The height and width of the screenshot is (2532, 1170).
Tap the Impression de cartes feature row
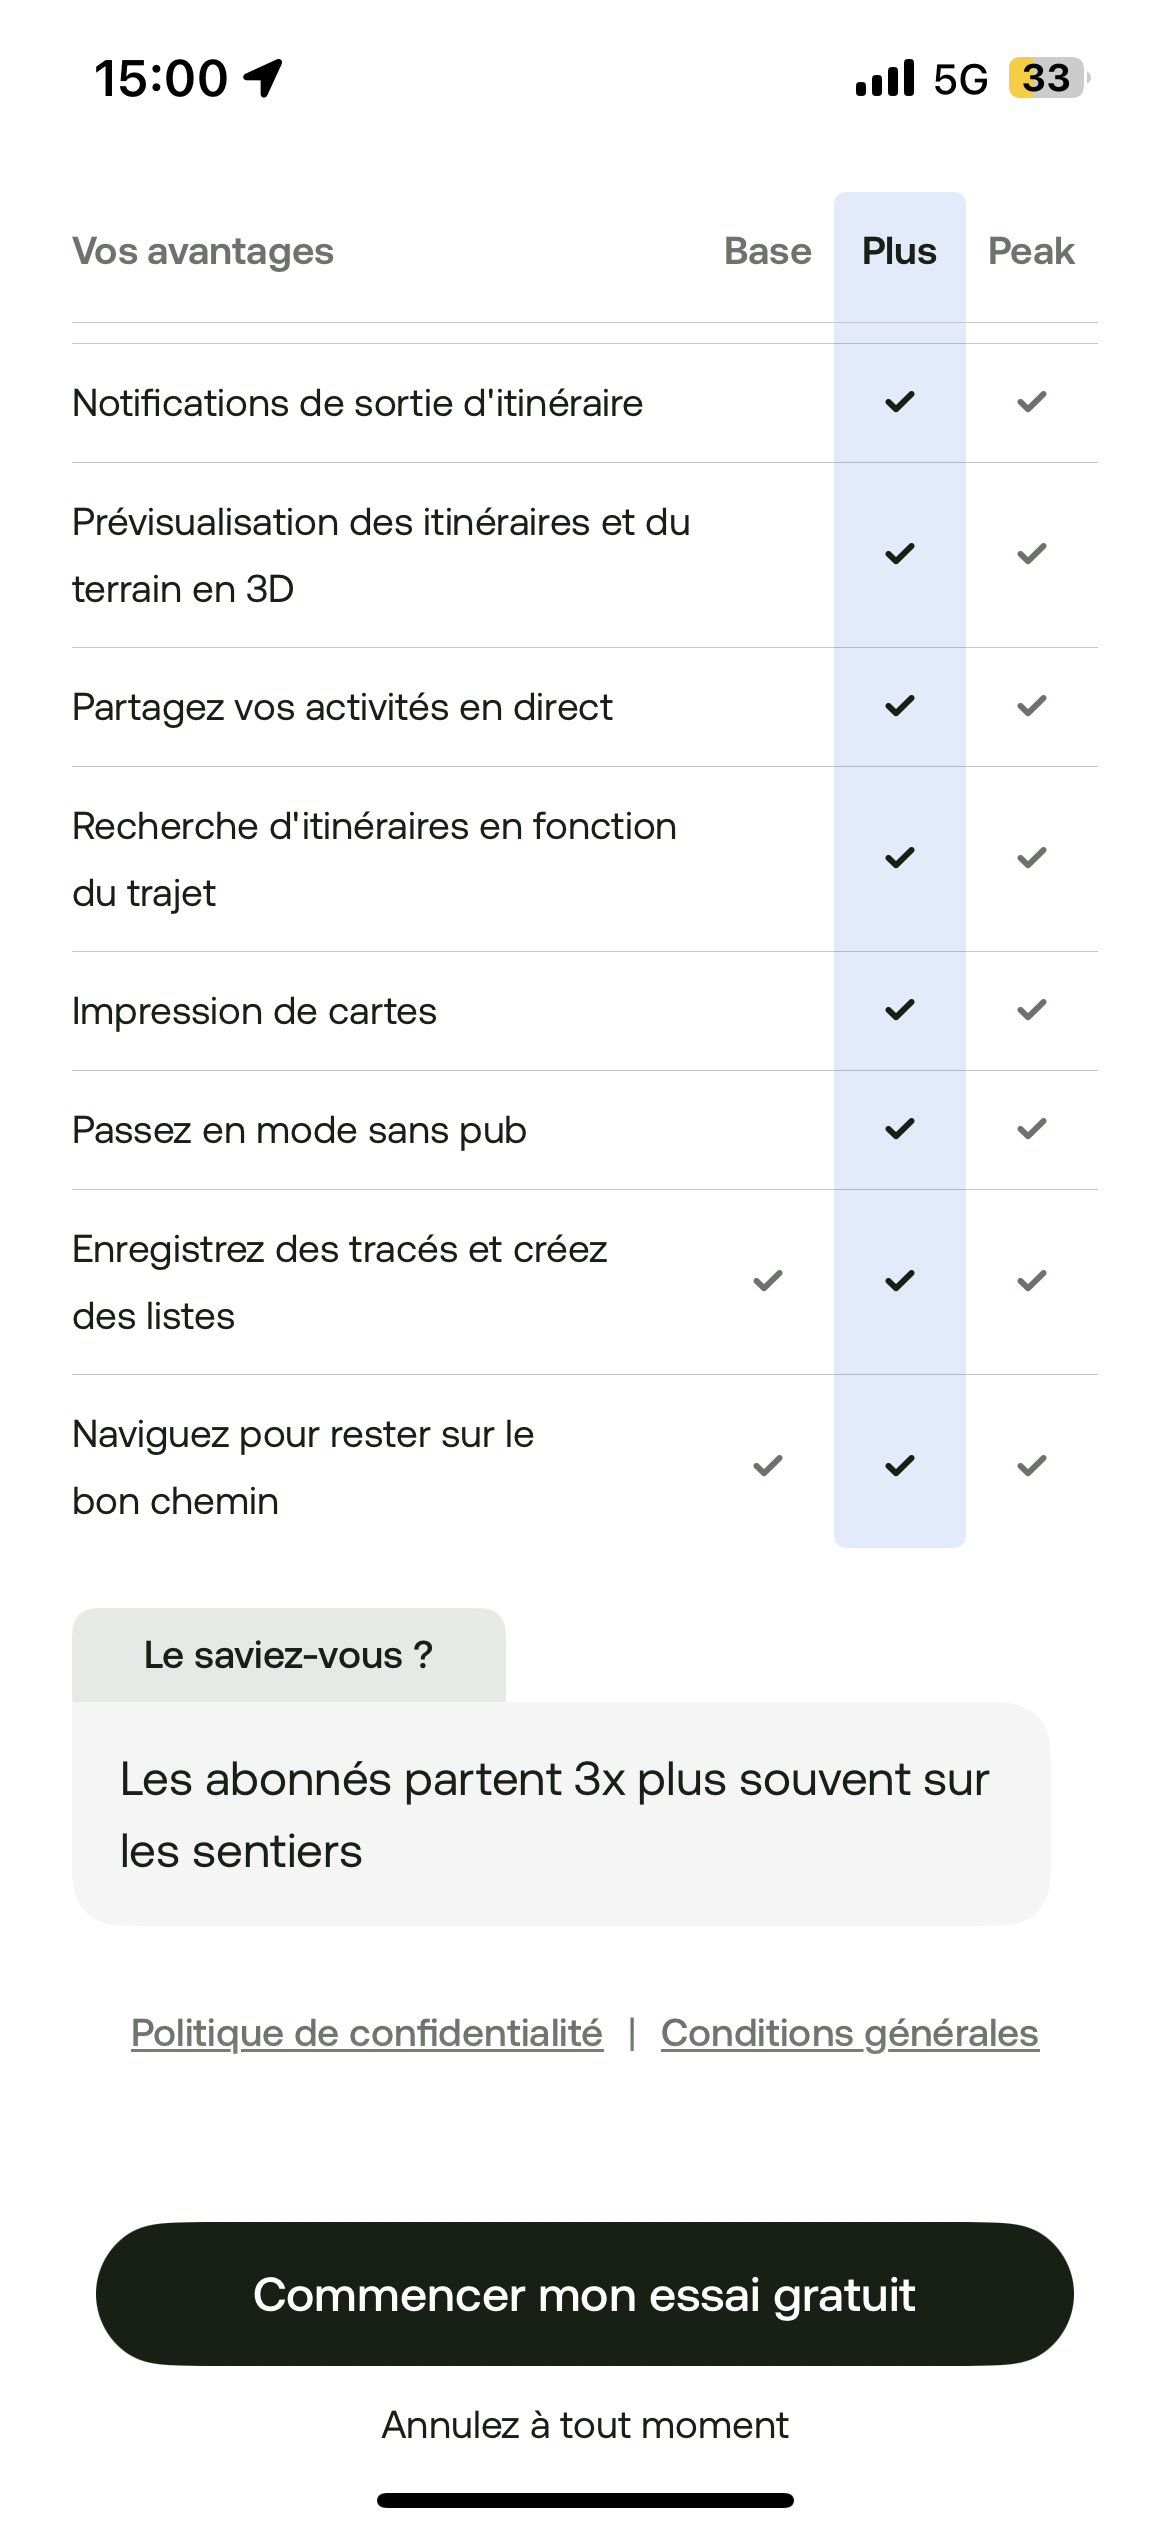tap(255, 1011)
